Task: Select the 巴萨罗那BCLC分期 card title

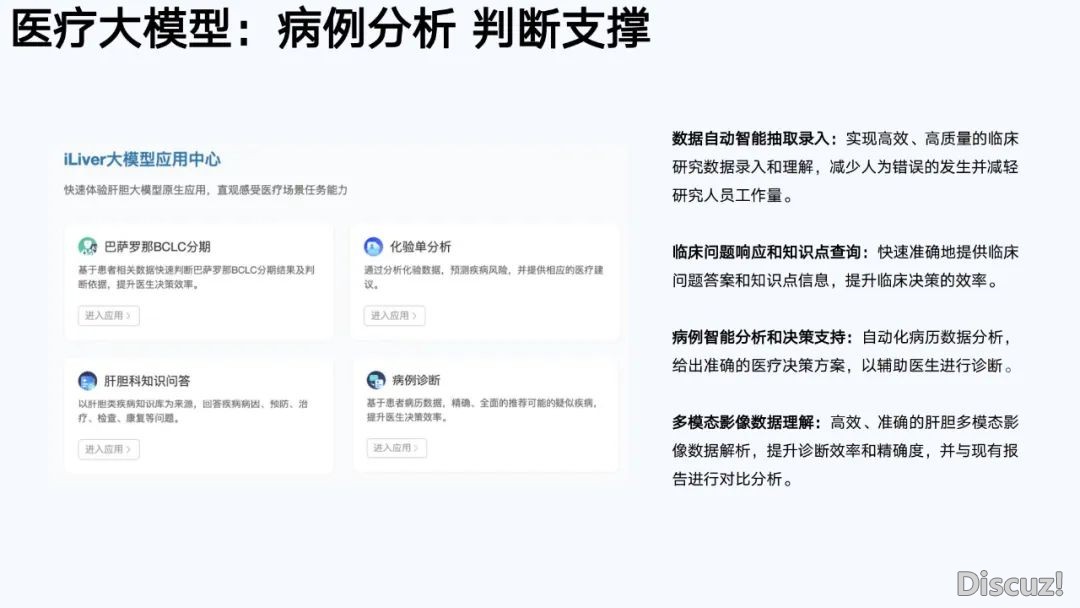Action: point(157,247)
